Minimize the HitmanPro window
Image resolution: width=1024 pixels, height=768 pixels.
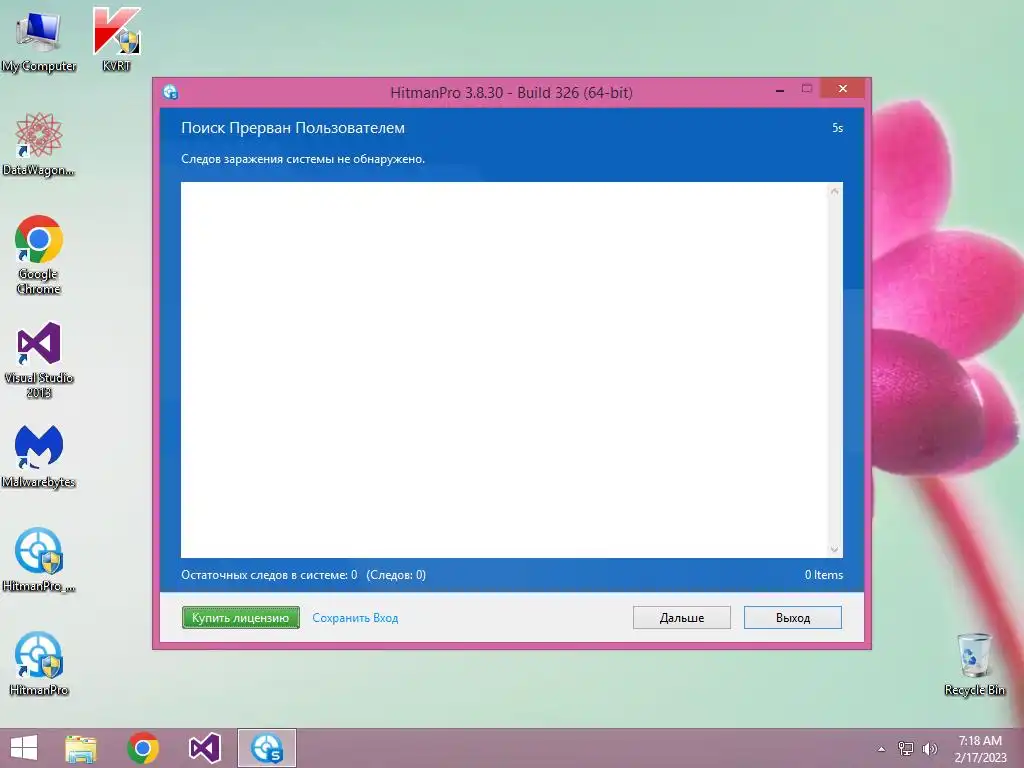click(x=780, y=90)
